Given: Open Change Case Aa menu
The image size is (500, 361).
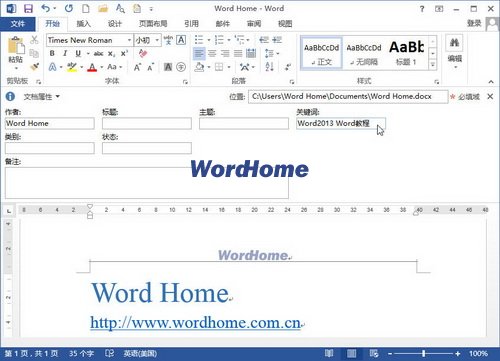Looking at the screenshot, I should 112,67.
